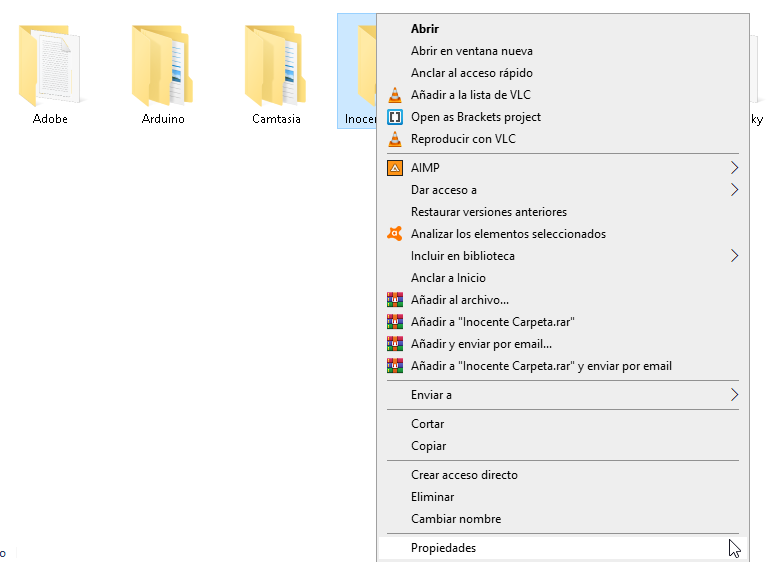Expand the Dar acceso a submenu arrow
768x562 pixels.
click(734, 190)
